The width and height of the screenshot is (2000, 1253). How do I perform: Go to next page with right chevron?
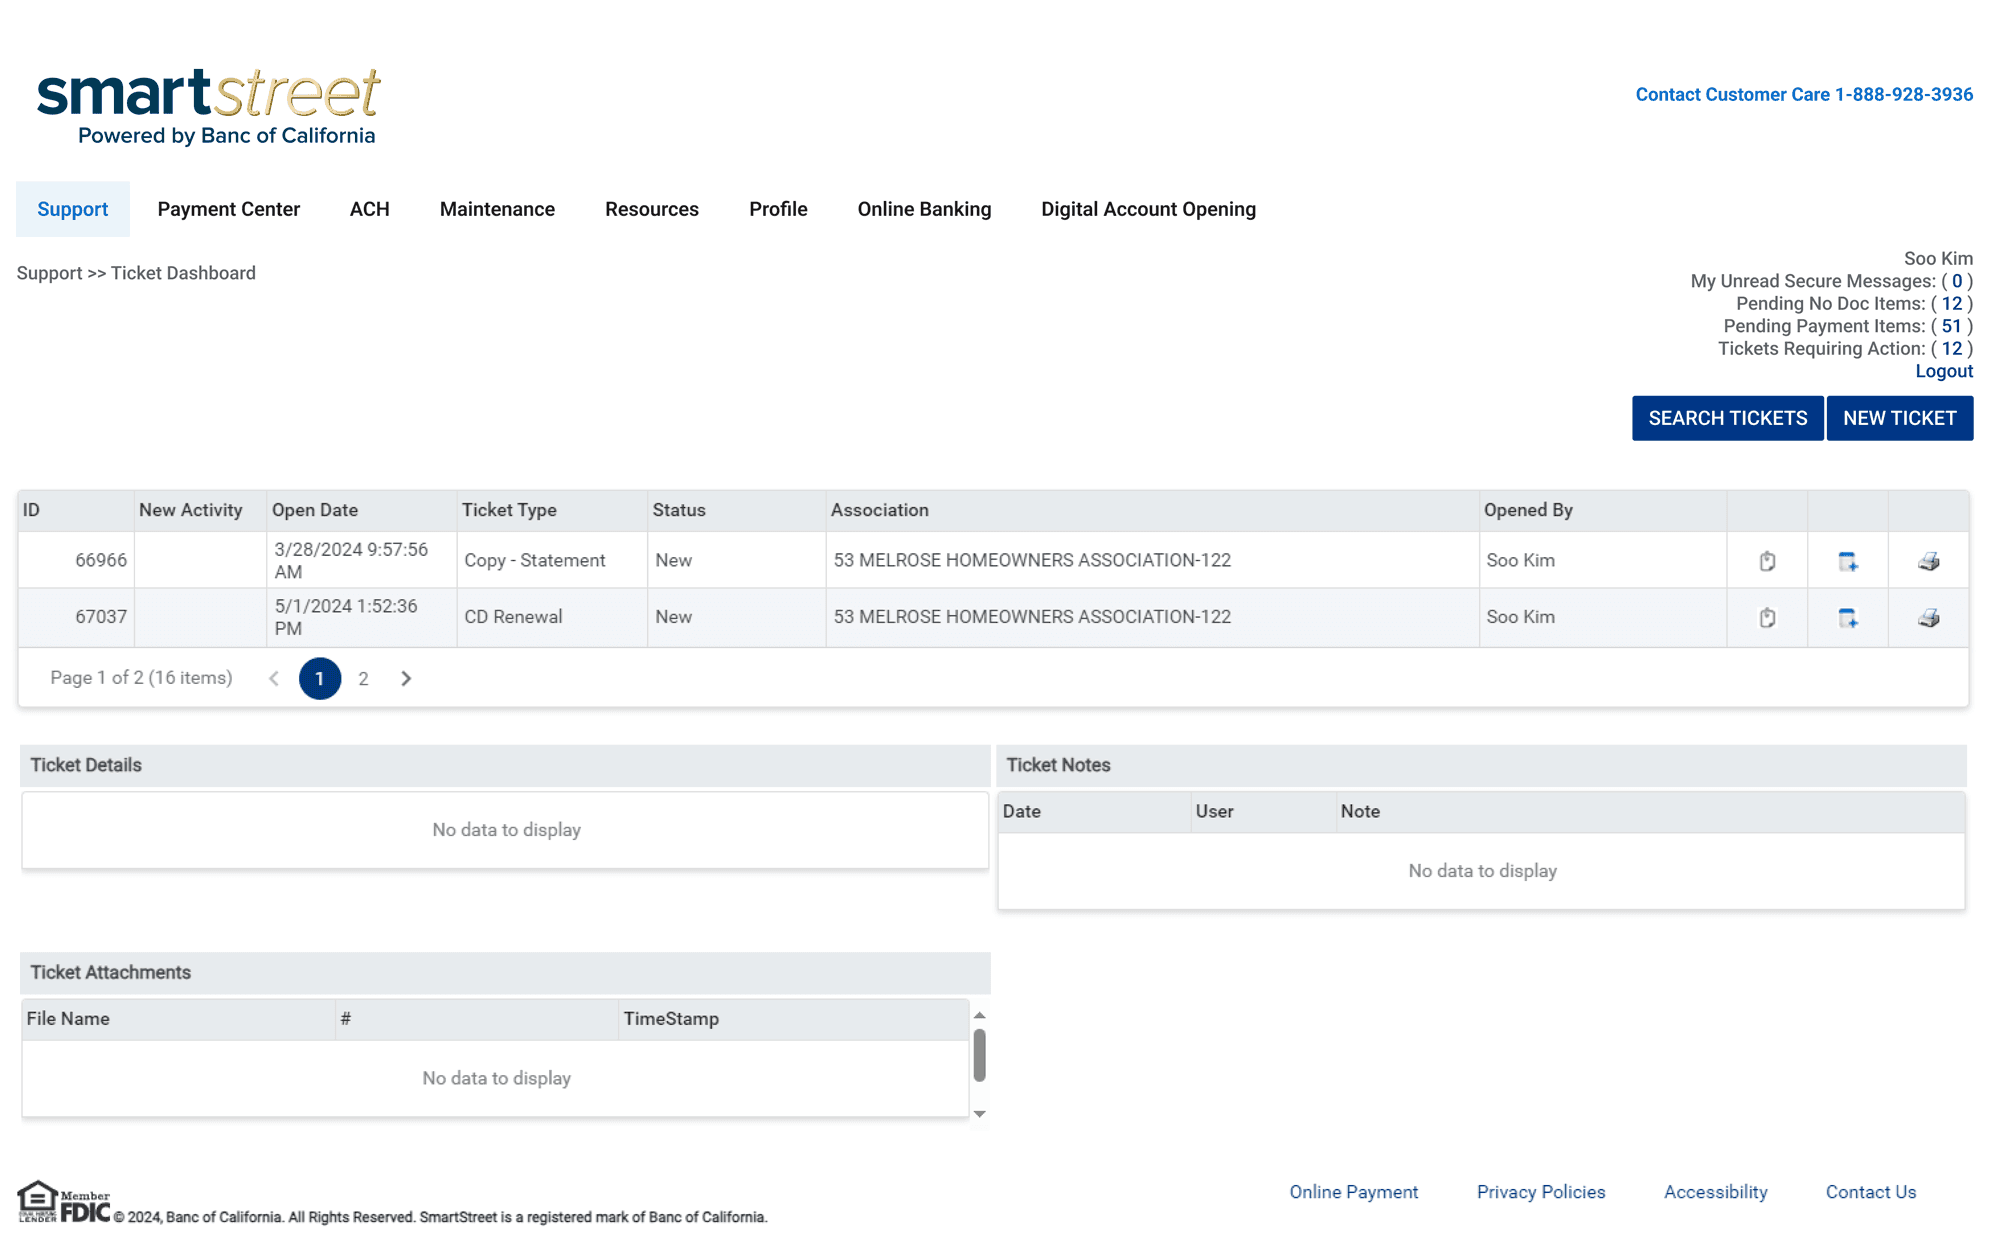[406, 679]
